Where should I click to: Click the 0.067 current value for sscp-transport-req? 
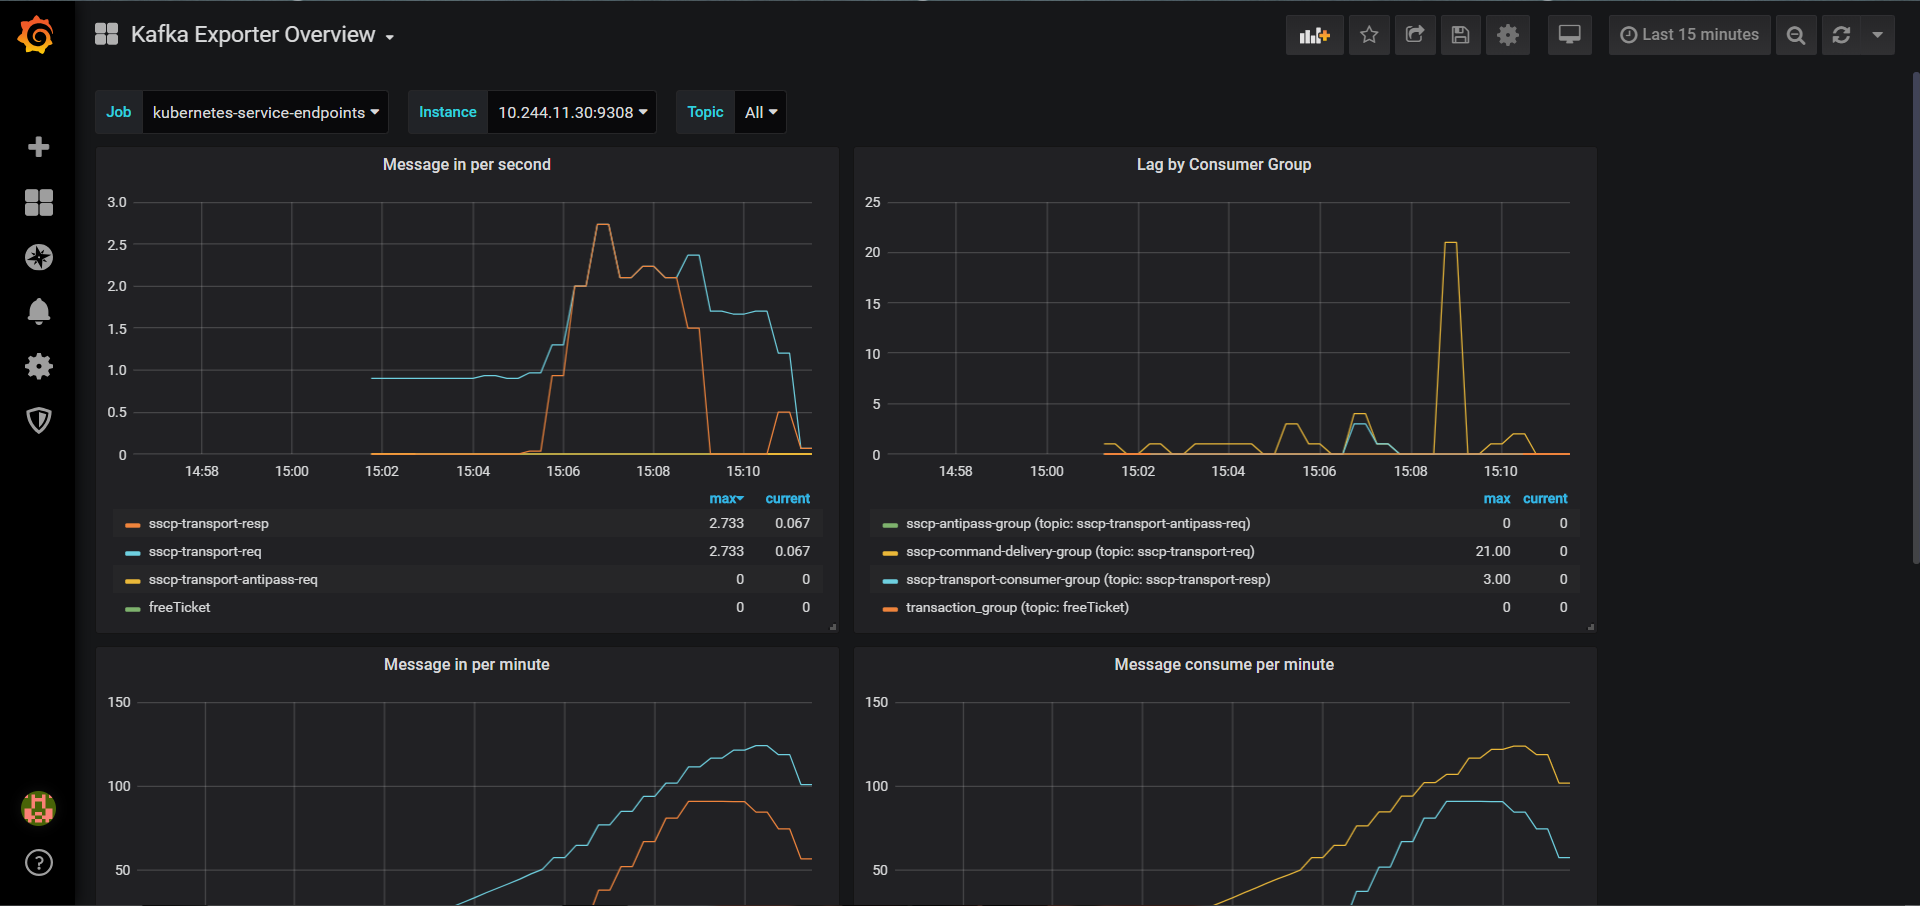tap(793, 552)
